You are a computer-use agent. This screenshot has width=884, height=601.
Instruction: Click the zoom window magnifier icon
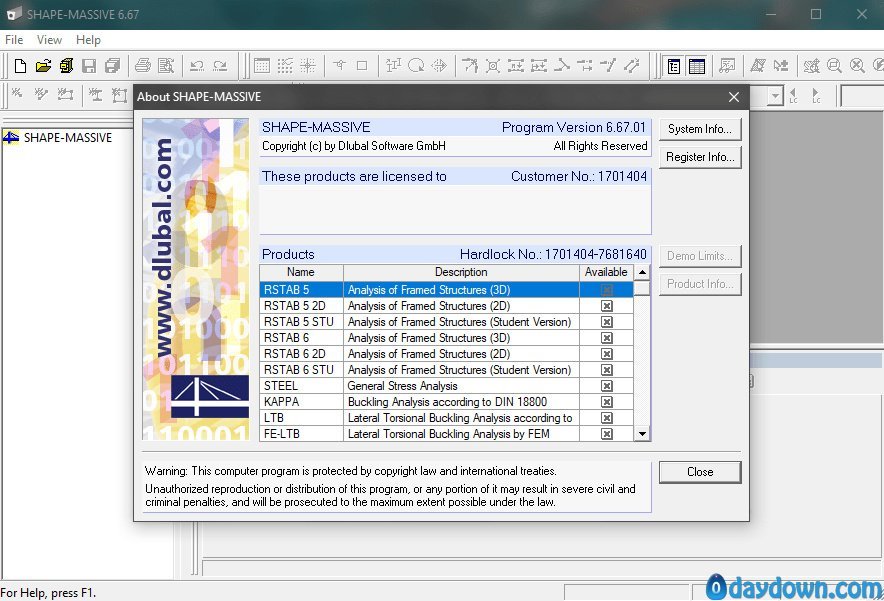[834, 66]
